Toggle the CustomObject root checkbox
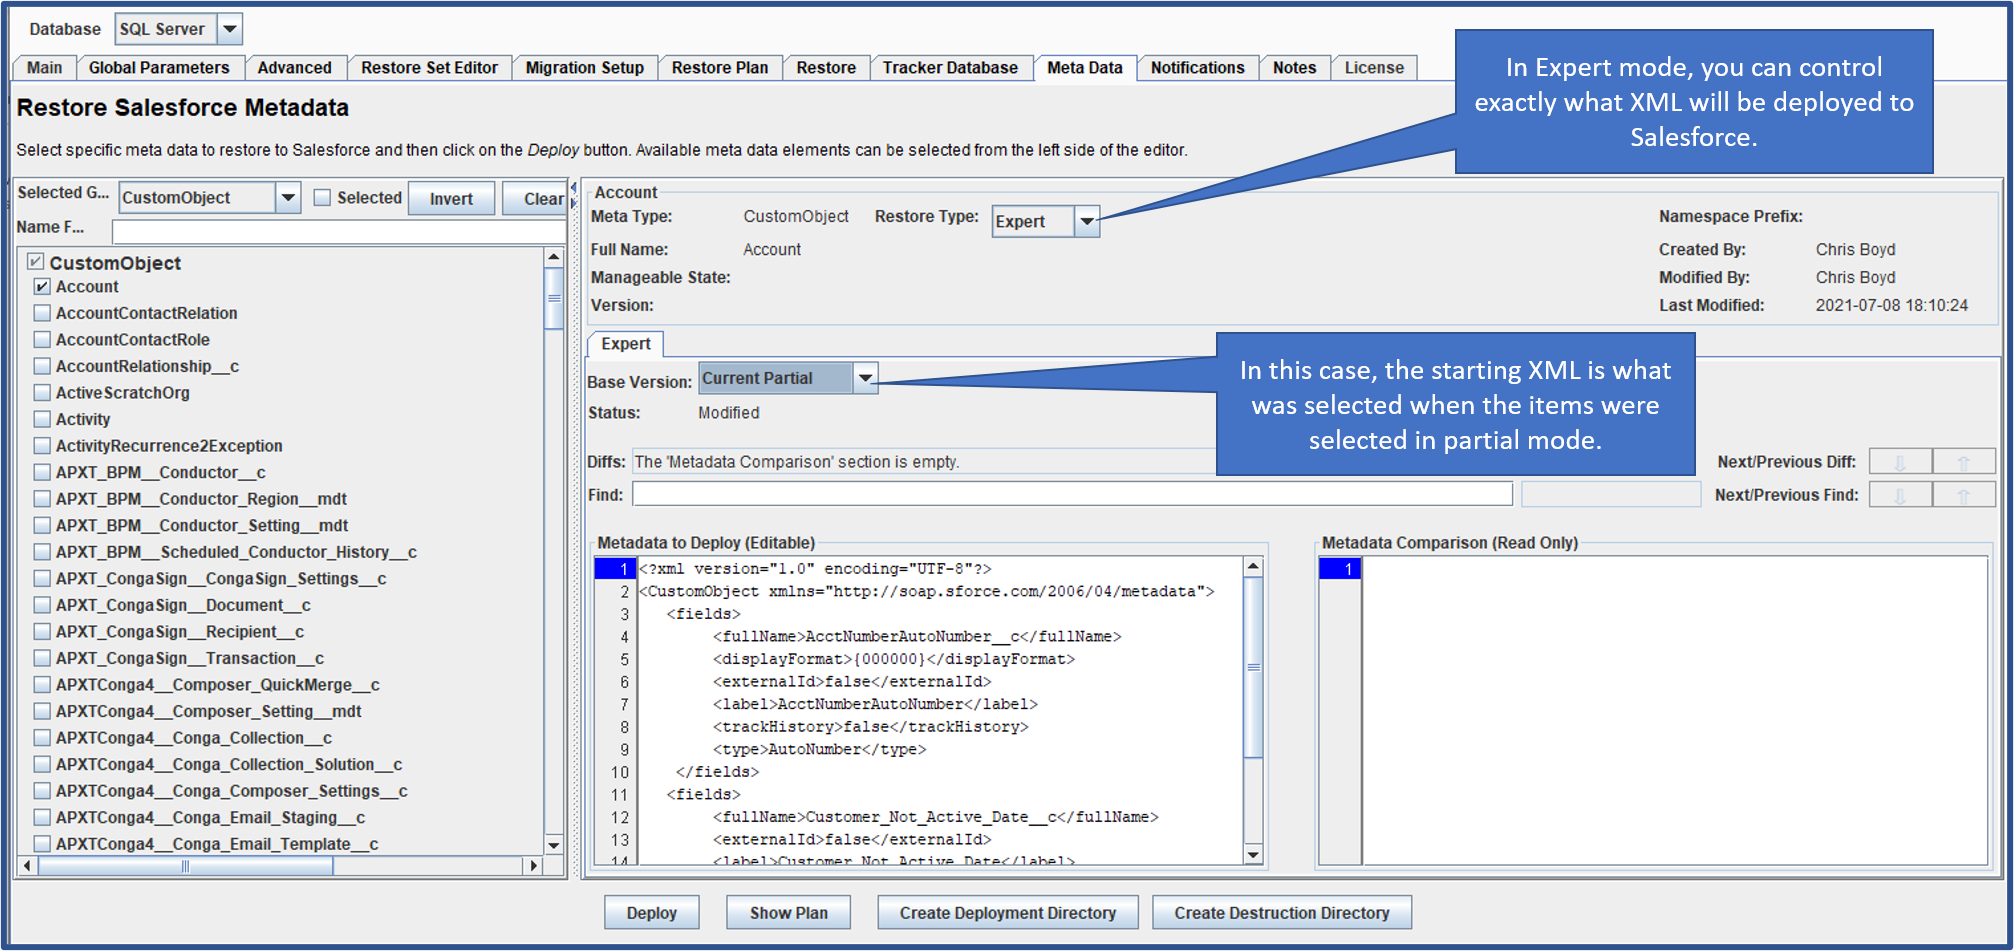2014x951 pixels. 36,262
